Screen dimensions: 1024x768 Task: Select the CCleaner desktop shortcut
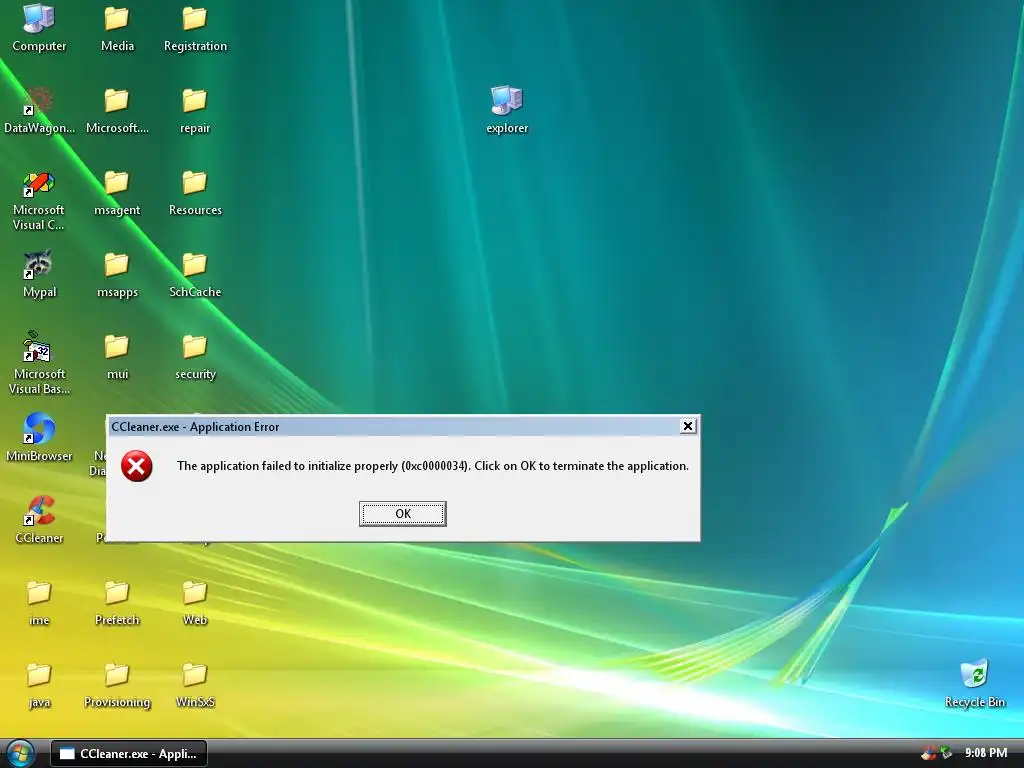[x=39, y=520]
